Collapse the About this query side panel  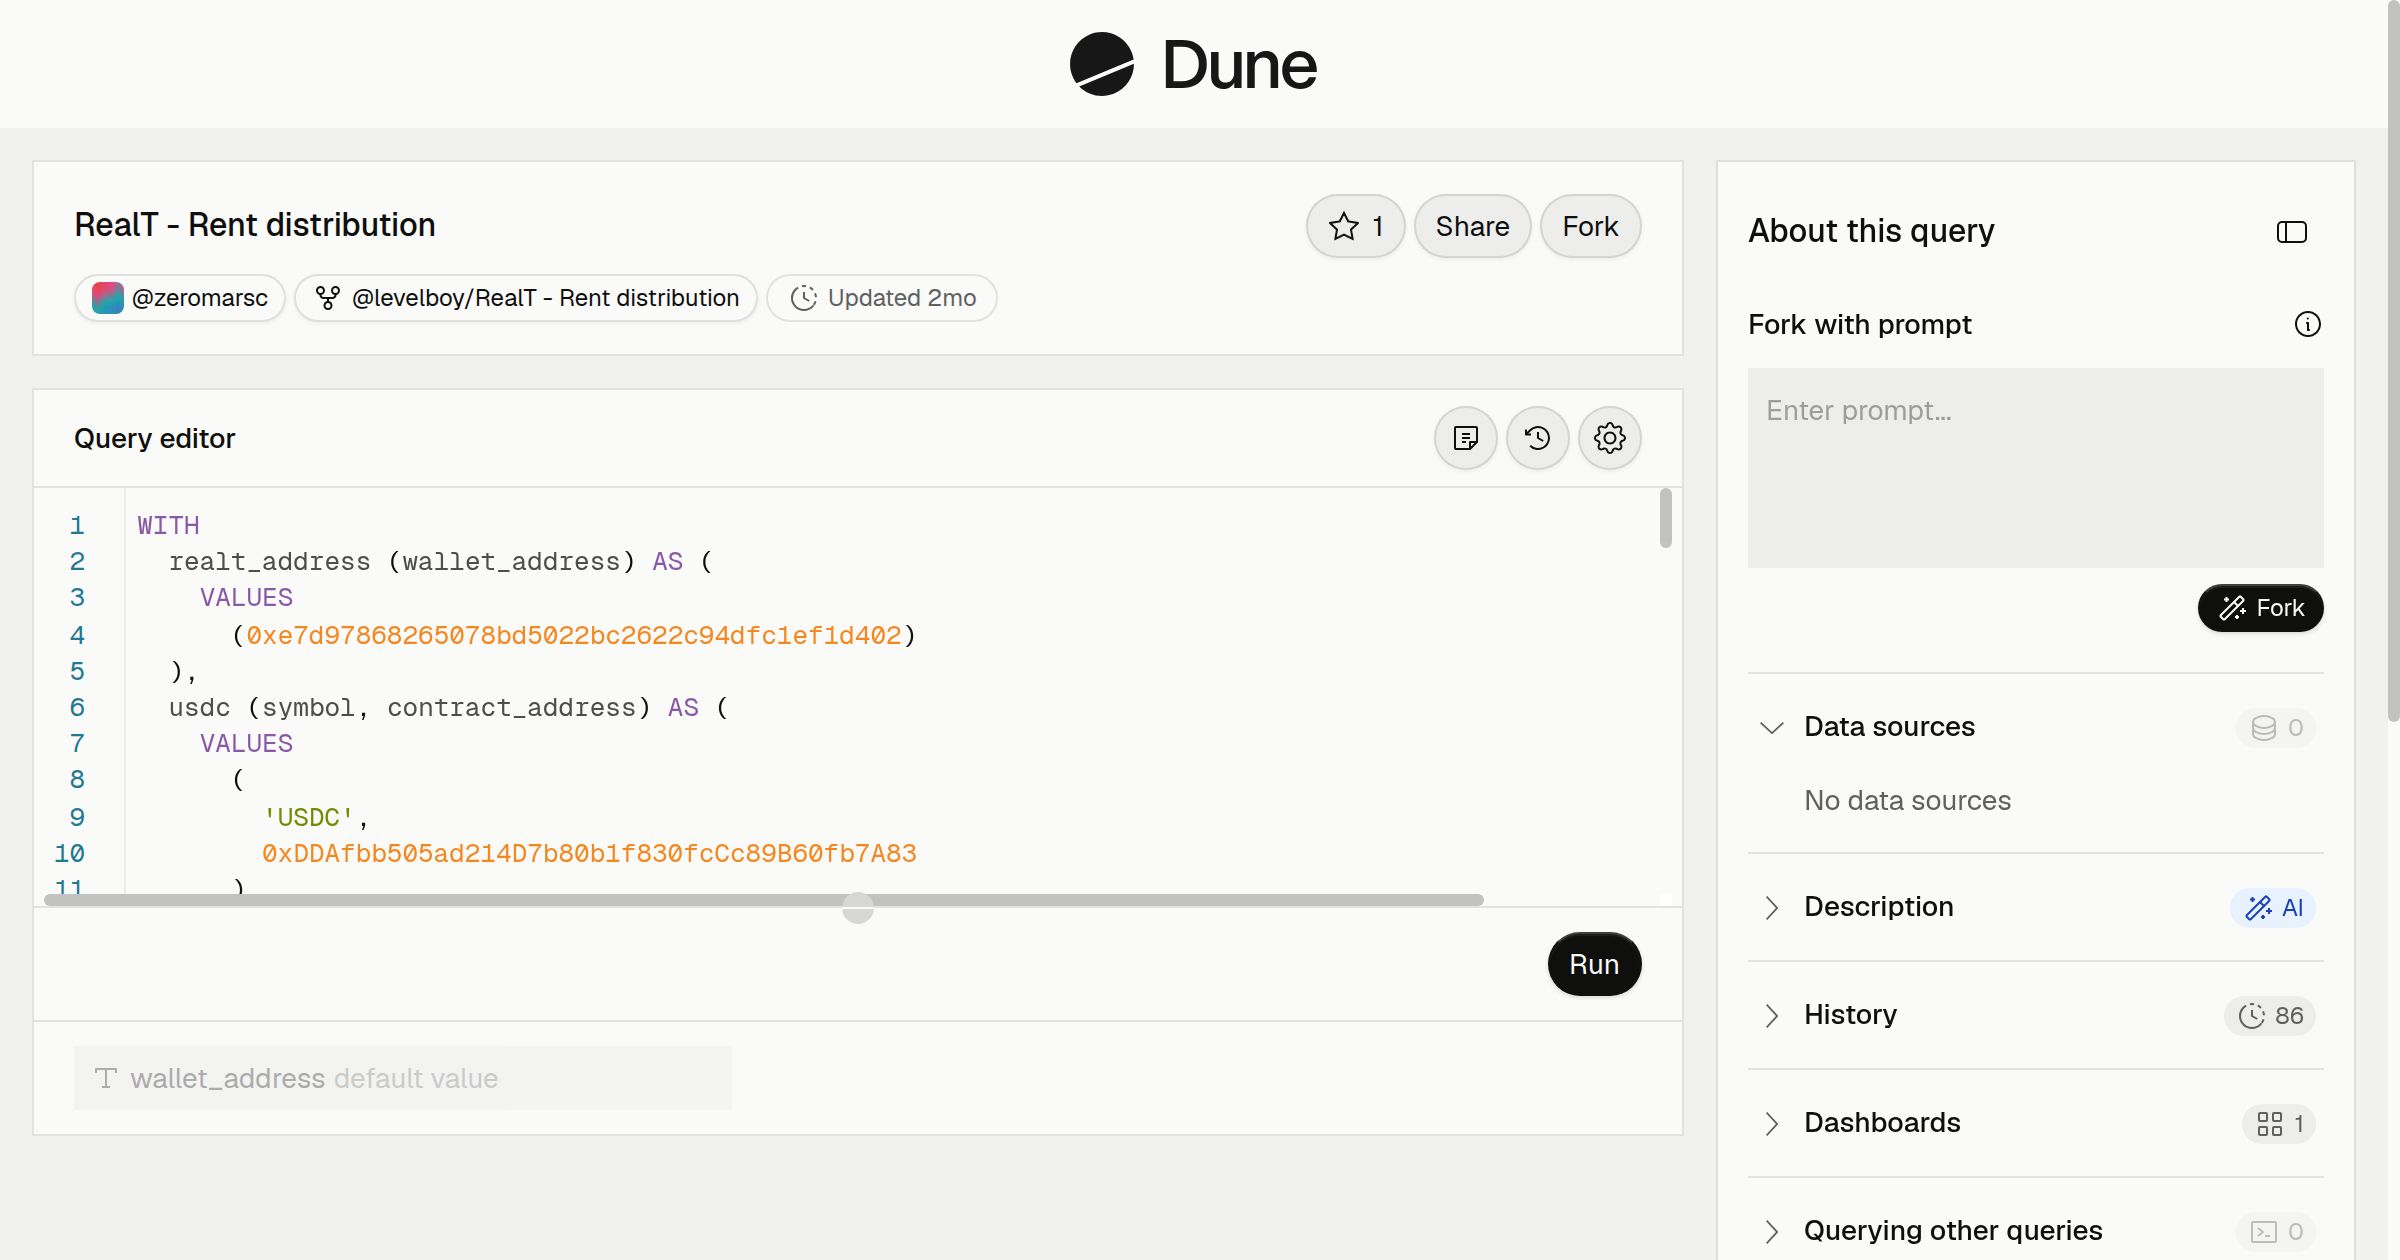coord(2291,232)
